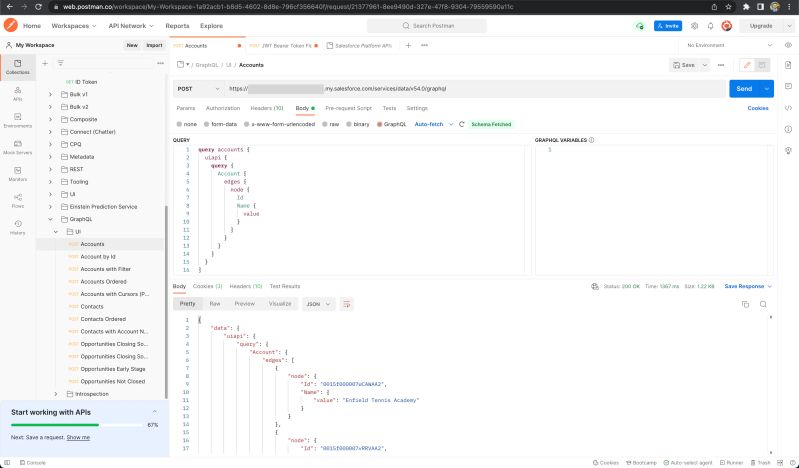Open the documentation icon in right sidebar
799x468 pixels.
(x=788, y=65)
